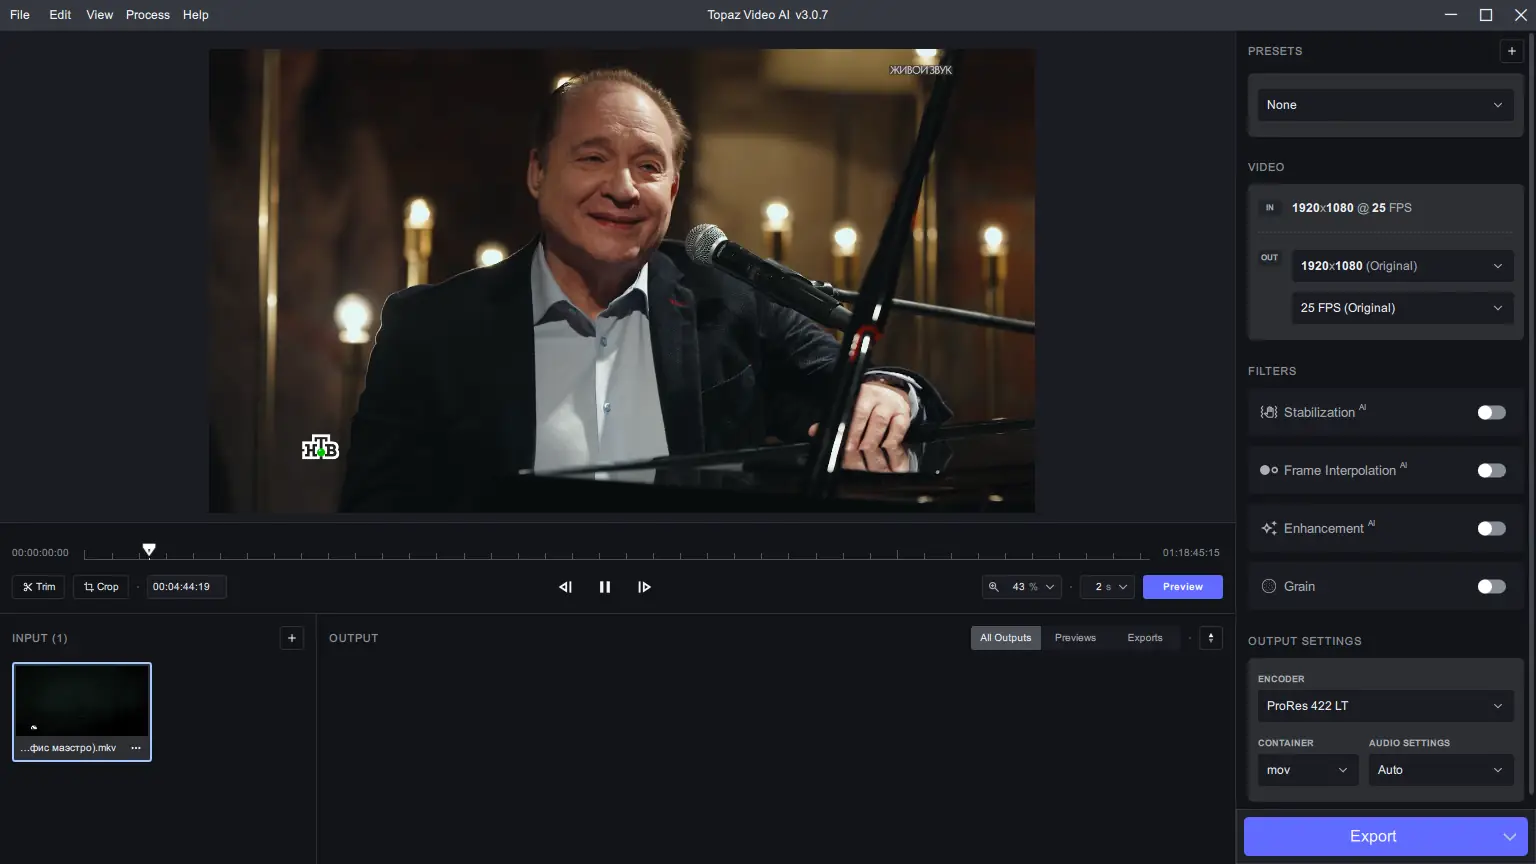Image resolution: width=1536 pixels, height=864 pixels.
Task: Open the Process menu
Action: coord(147,14)
